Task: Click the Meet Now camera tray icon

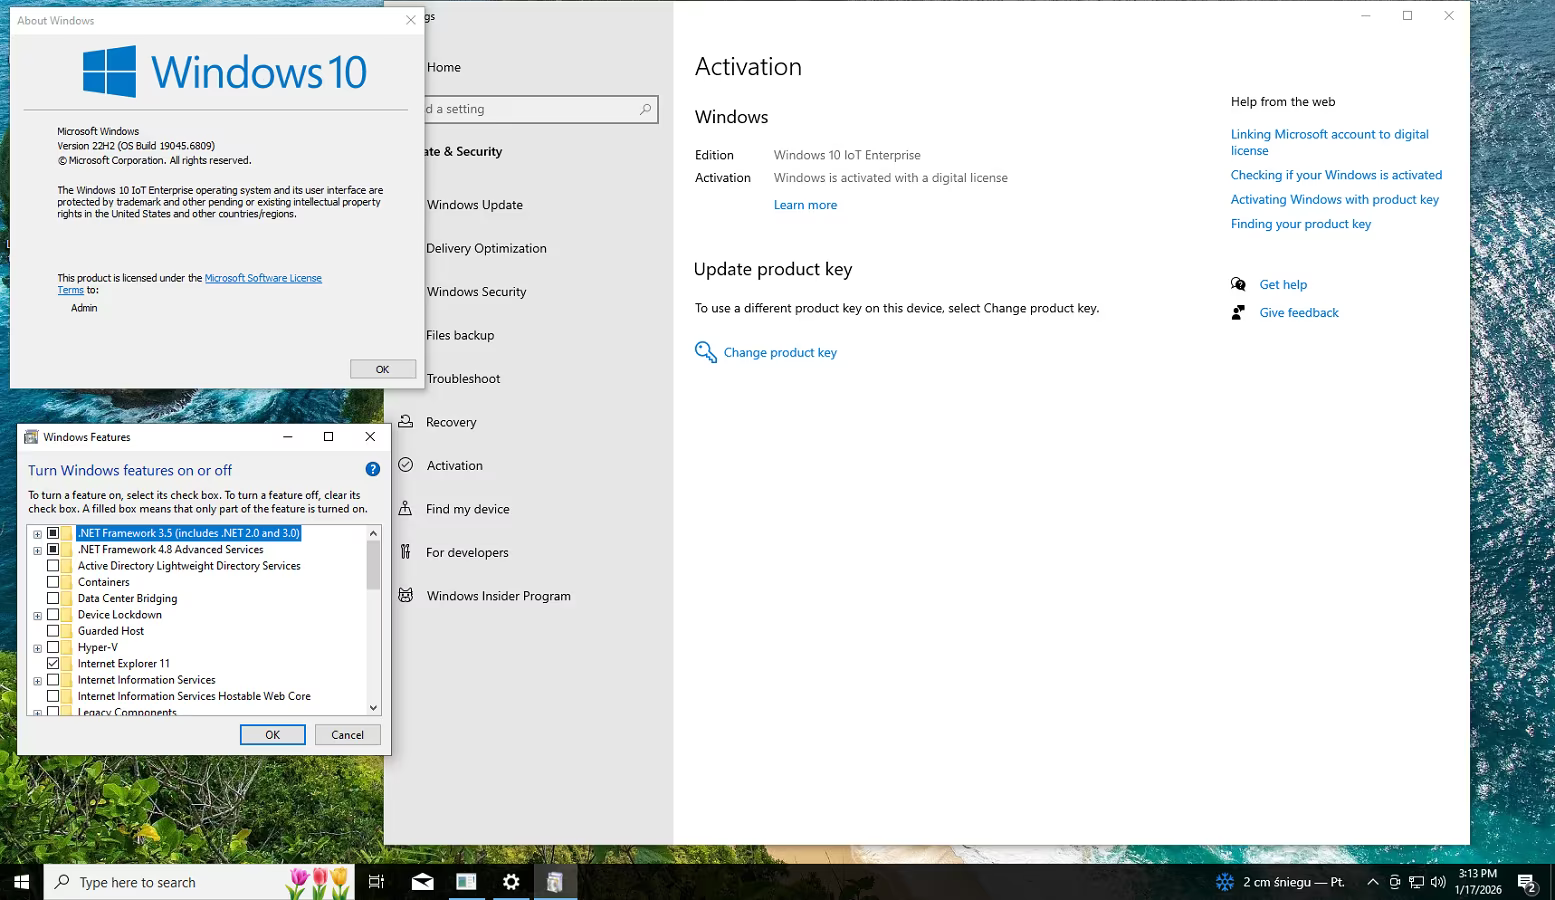Action: click(x=1395, y=882)
